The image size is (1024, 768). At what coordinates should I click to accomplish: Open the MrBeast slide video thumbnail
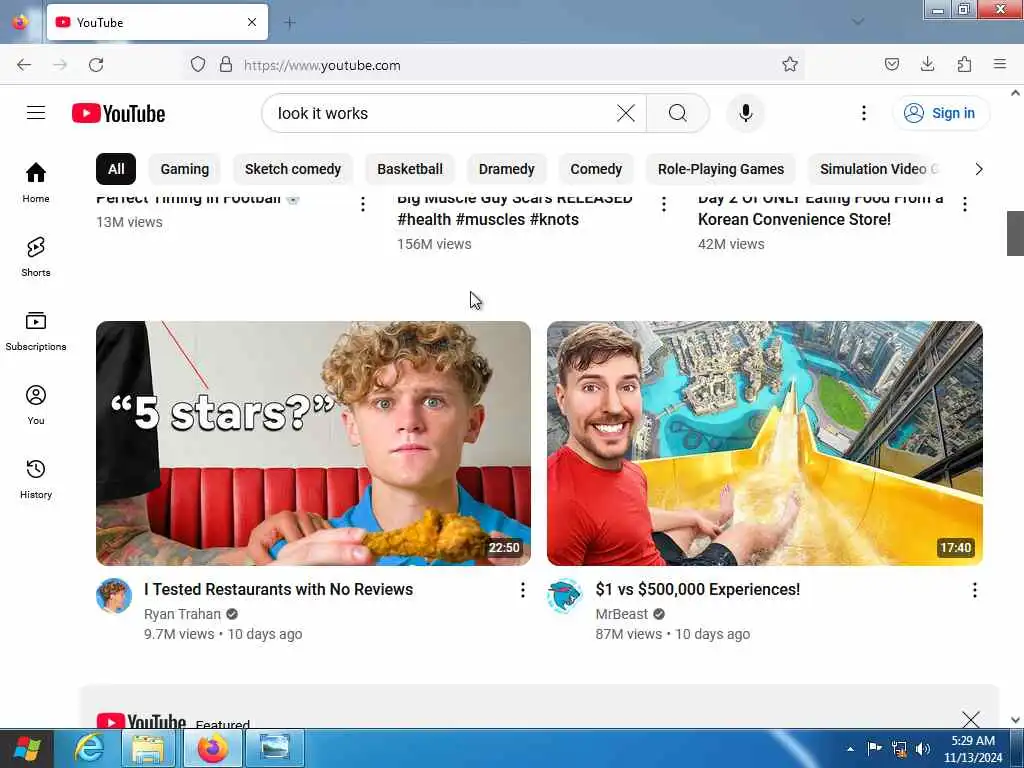(x=765, y=443)
